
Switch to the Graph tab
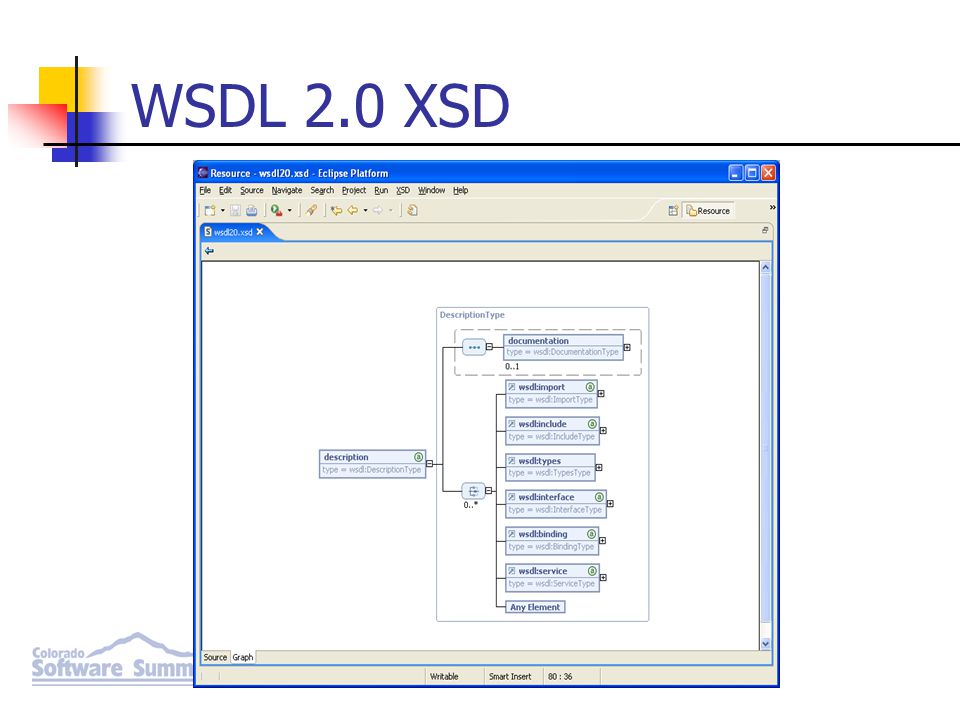[243, 658]
